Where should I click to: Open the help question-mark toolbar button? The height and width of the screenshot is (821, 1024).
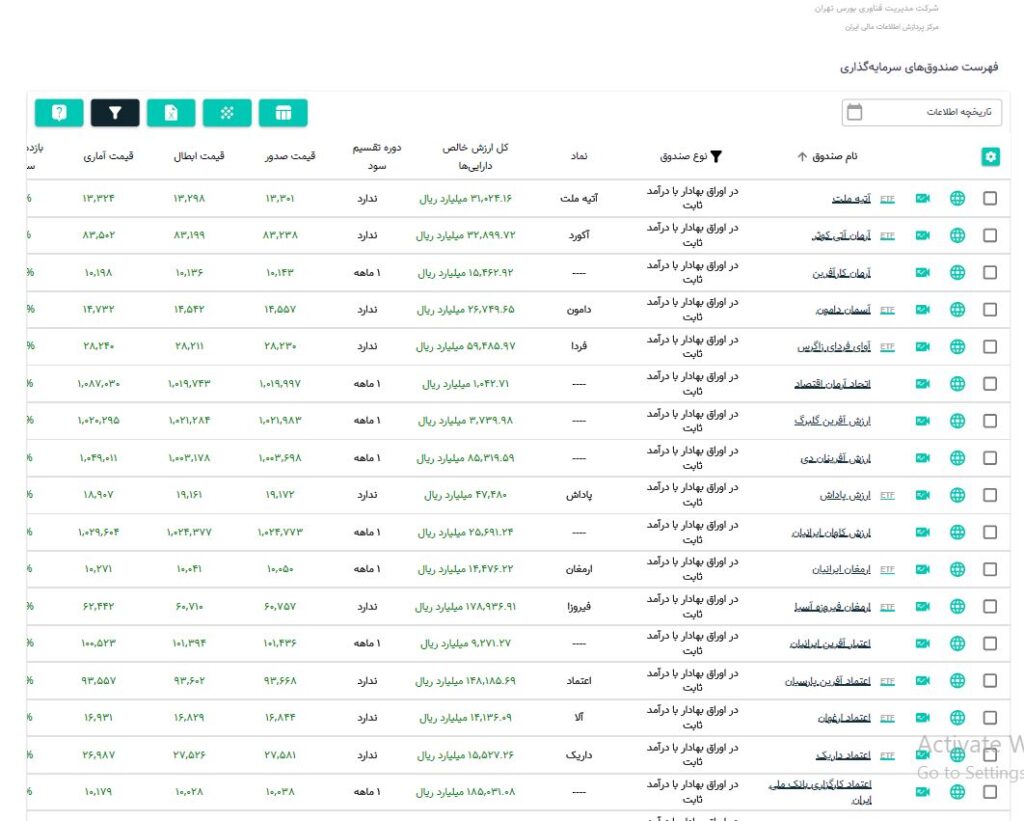pyautogui.click(x=59, y=113)
